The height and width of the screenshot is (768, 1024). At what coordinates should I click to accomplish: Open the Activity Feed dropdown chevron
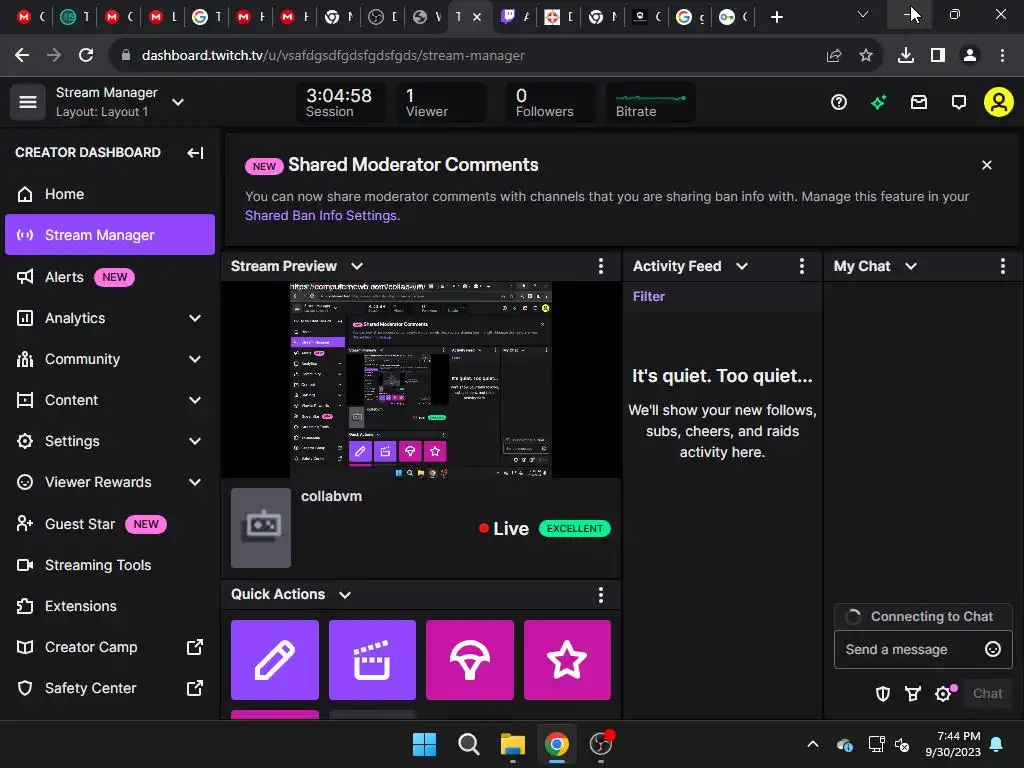pos(742,266)
